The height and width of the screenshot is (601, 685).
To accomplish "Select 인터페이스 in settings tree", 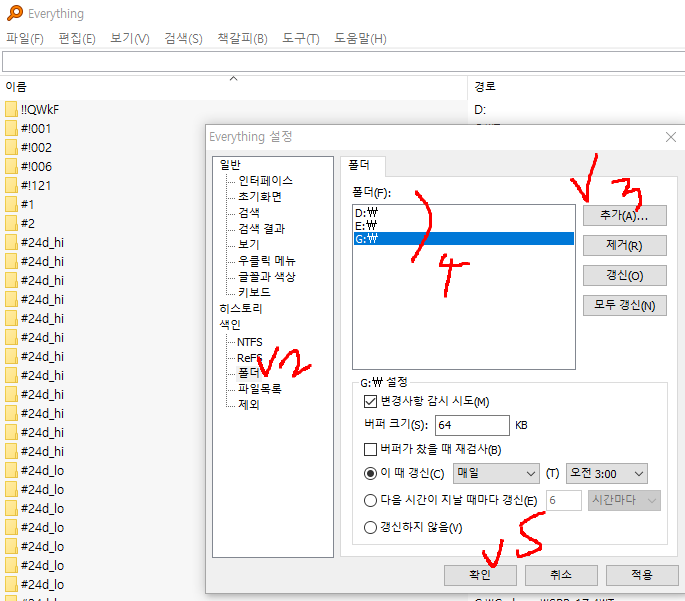I will (x=266, y=180).
